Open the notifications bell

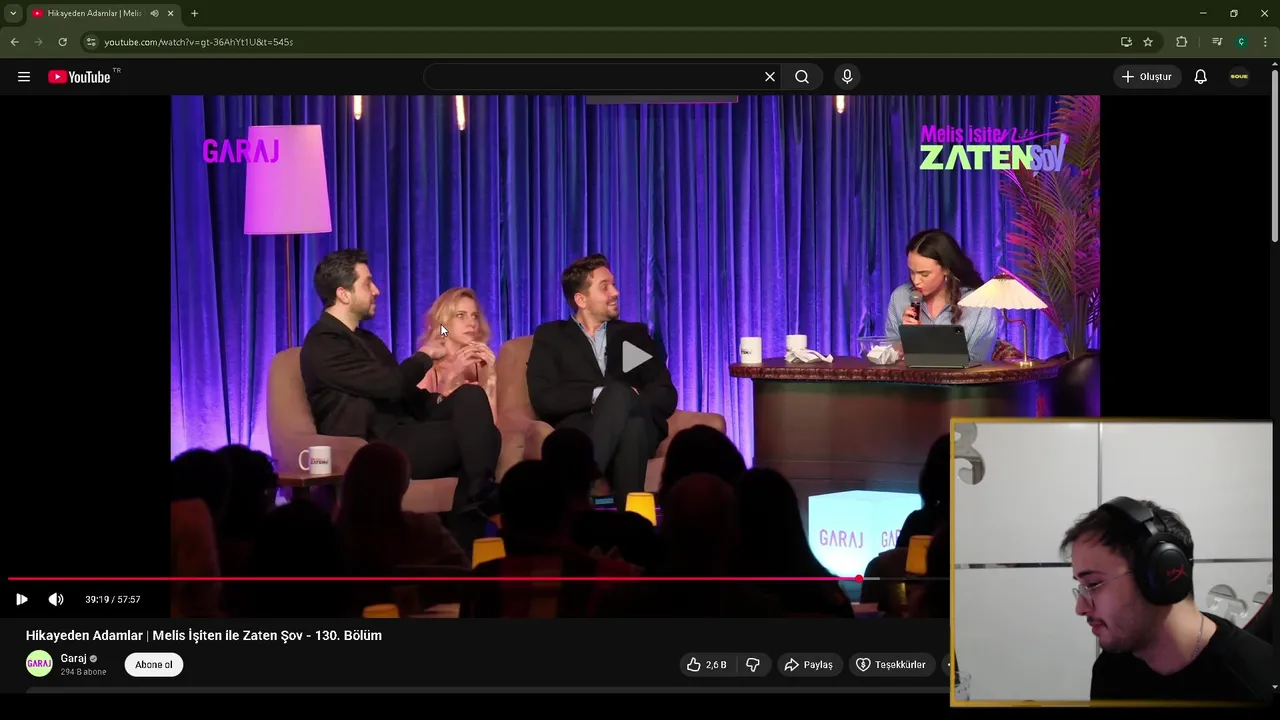click(1201, 77)
